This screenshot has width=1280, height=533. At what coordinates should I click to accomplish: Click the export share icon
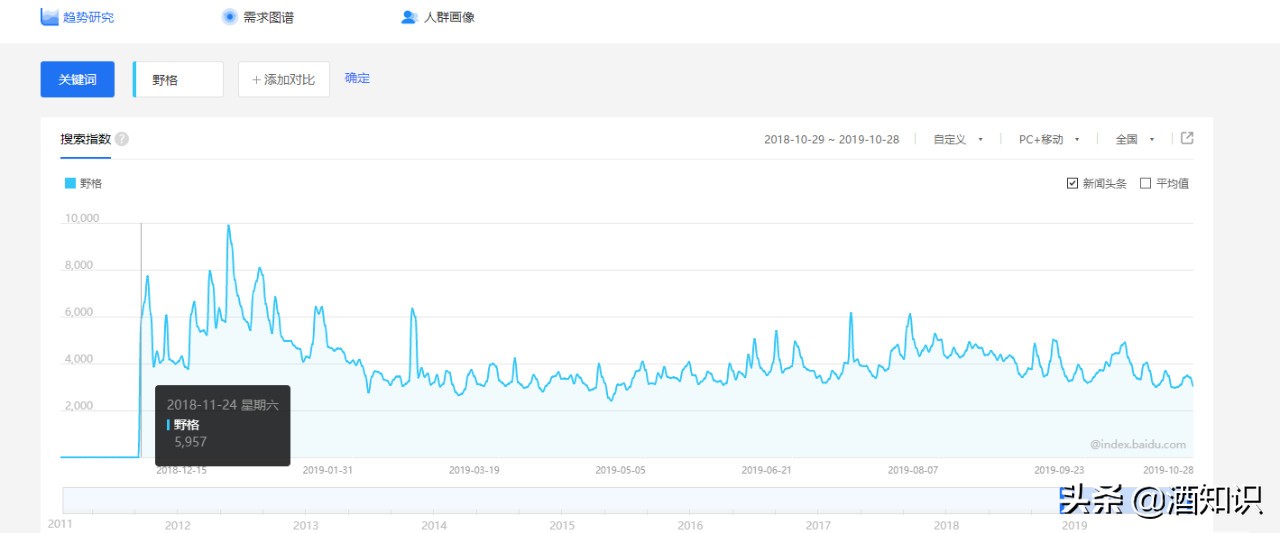[1187, 138]
